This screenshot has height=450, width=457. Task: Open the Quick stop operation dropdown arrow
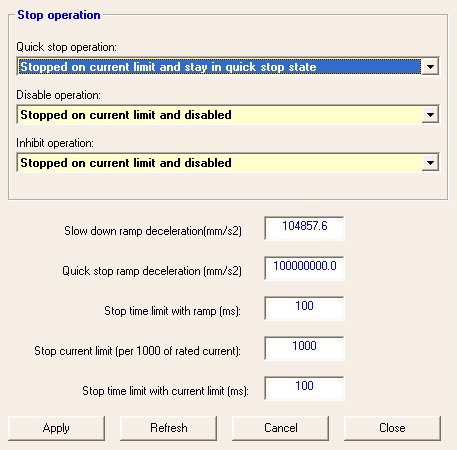(430, 67)
